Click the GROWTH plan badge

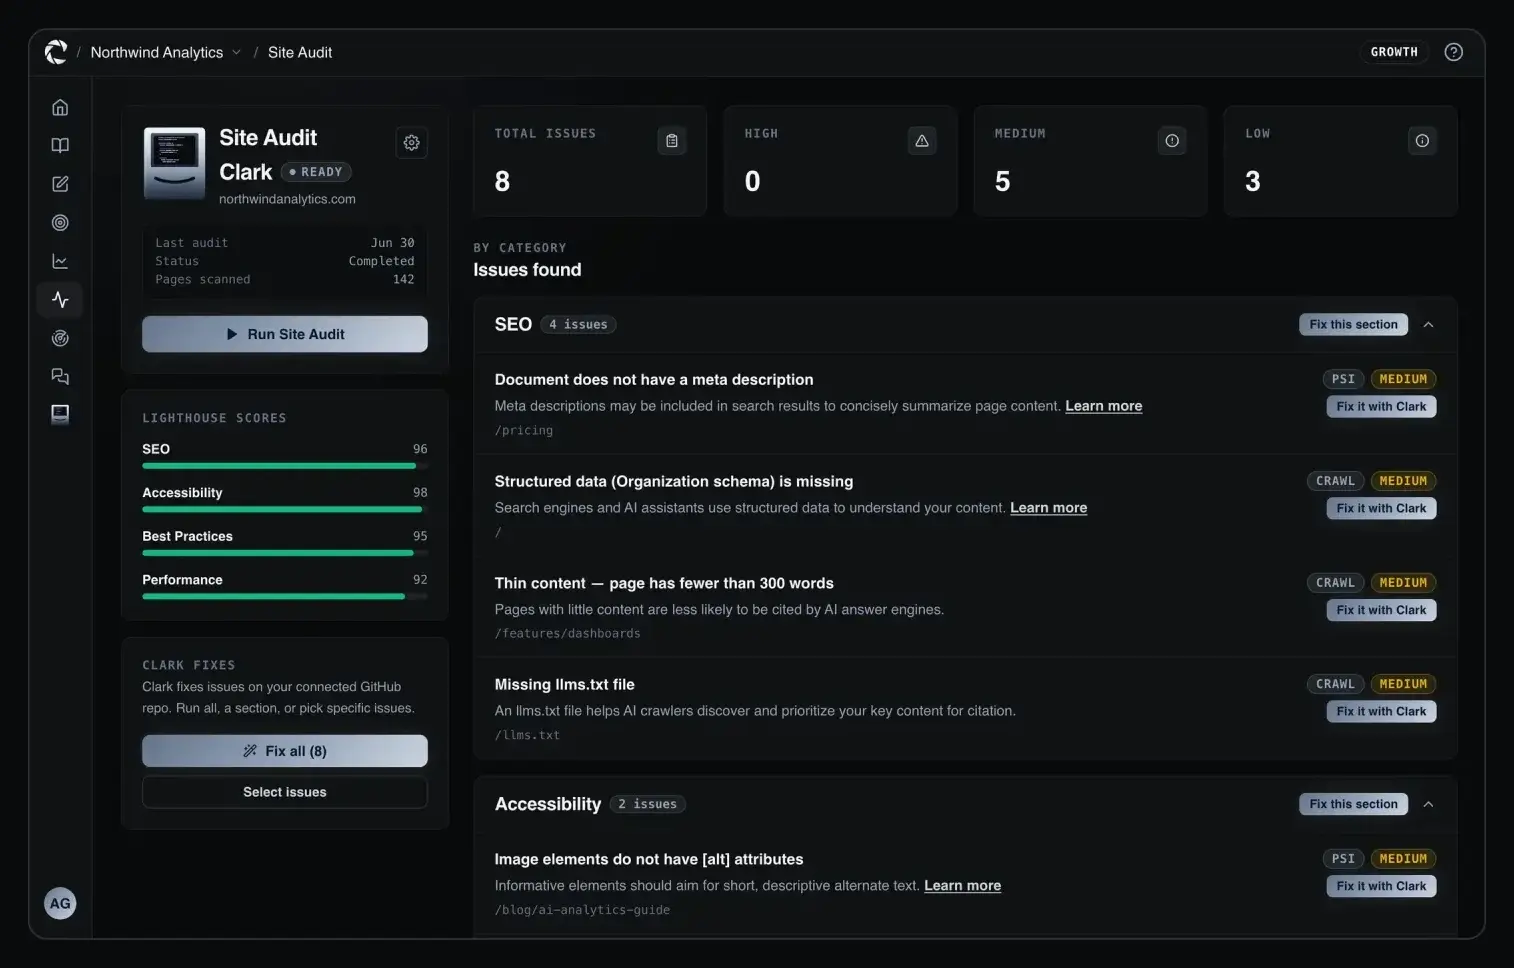click(1394, 52)
